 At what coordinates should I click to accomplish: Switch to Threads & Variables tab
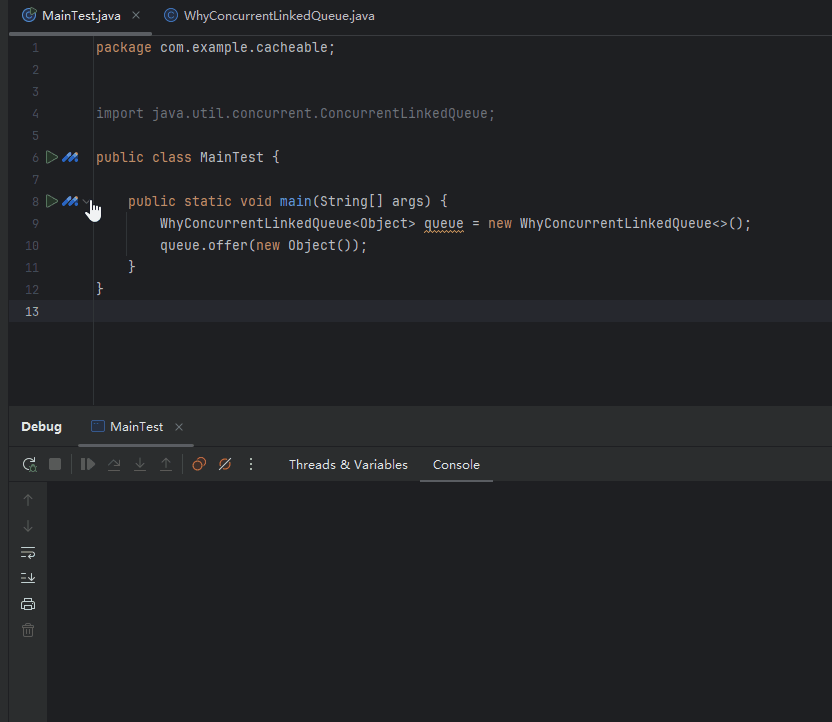(348, 465)
